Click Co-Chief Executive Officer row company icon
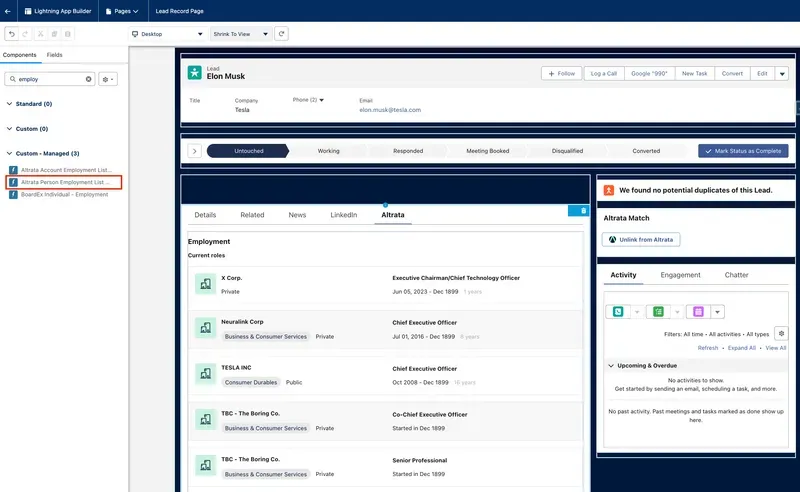The image size is (800, 492). (206, 420)
